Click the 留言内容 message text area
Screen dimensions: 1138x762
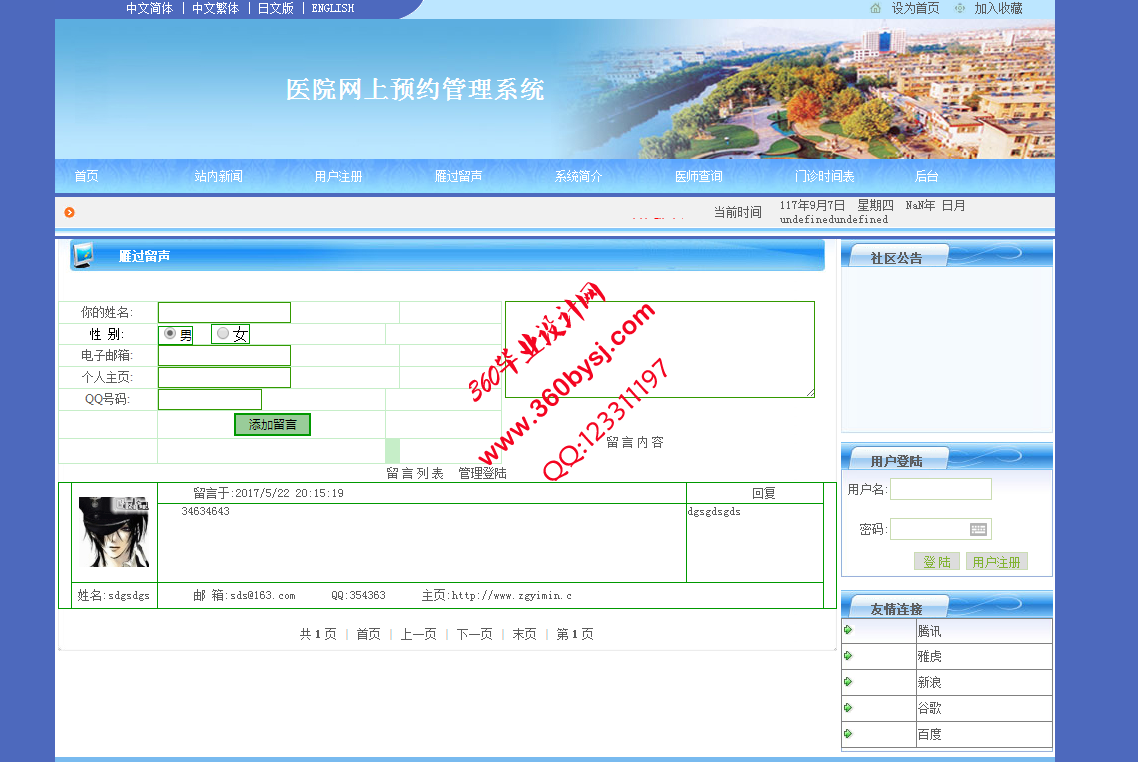click(659, 349)
